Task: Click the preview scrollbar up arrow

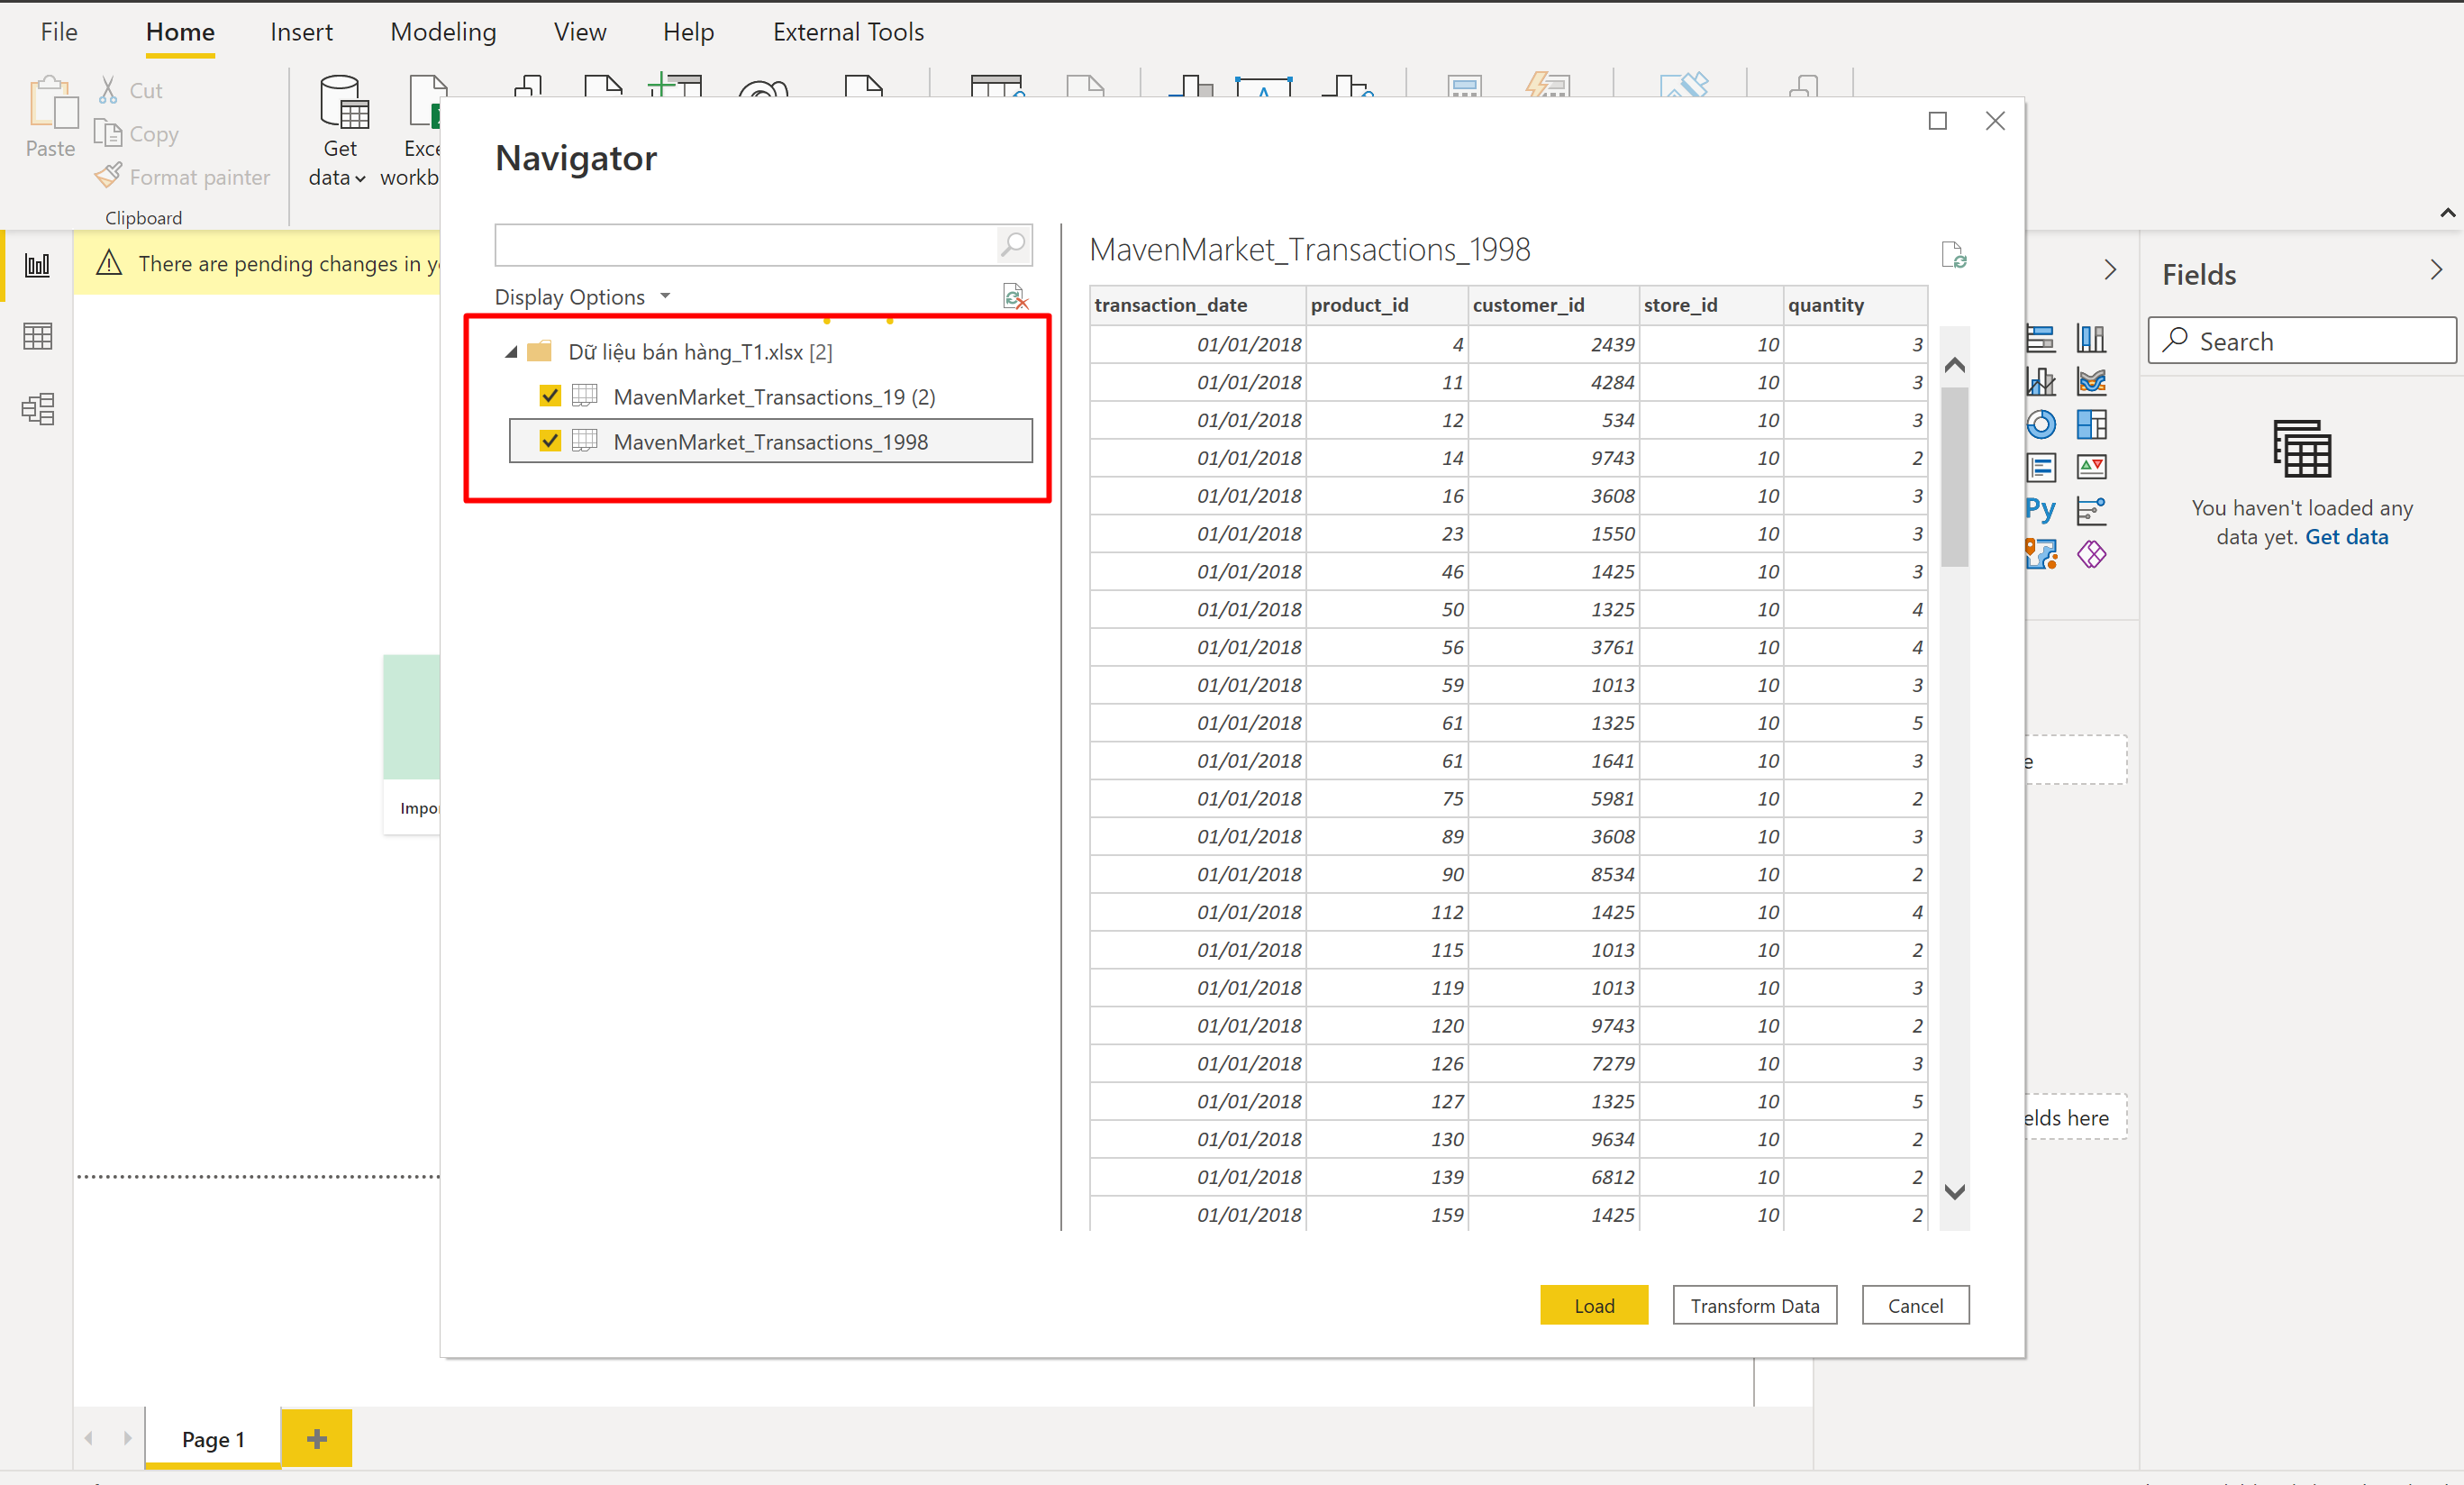Action: tap(1954, 365)
